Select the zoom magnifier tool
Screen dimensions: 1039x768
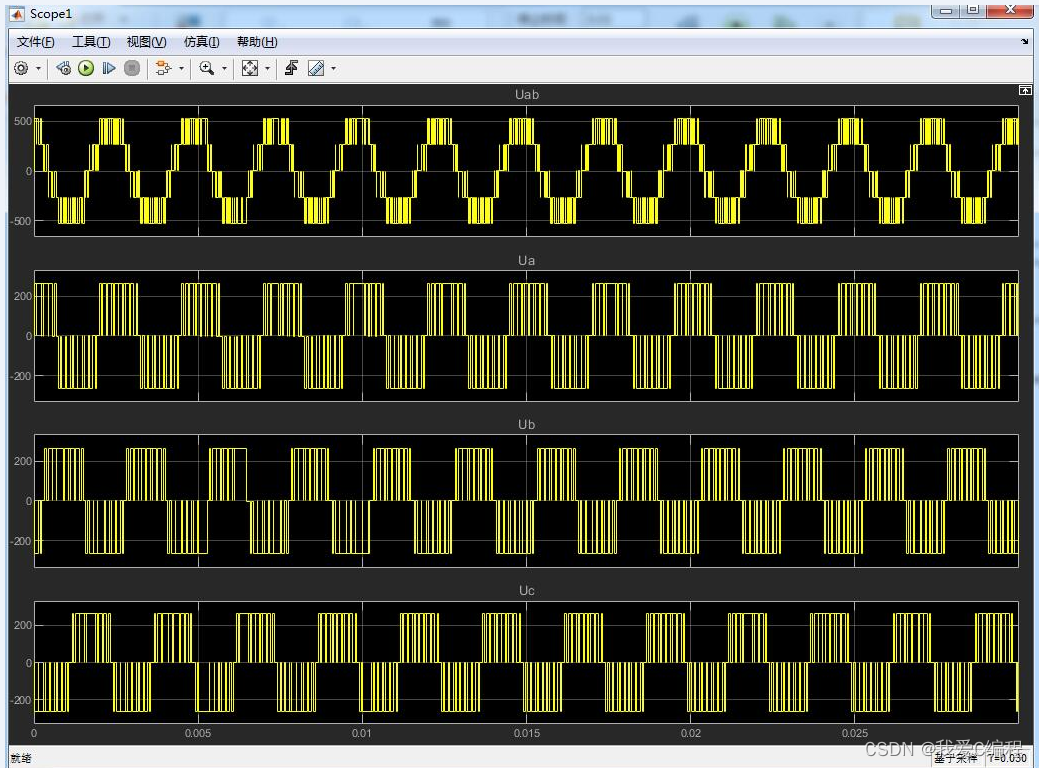coord(206,68)
